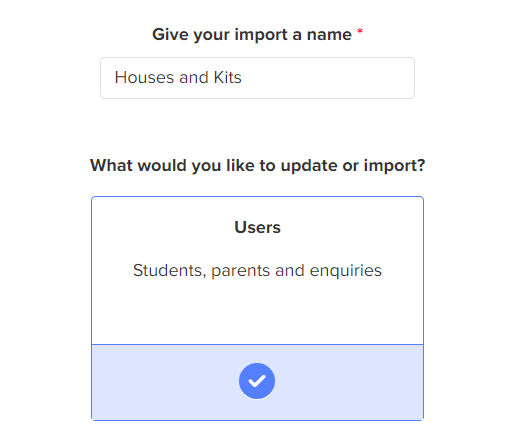Click the word 'enquiries' in Users card

[x=346, y=271]
